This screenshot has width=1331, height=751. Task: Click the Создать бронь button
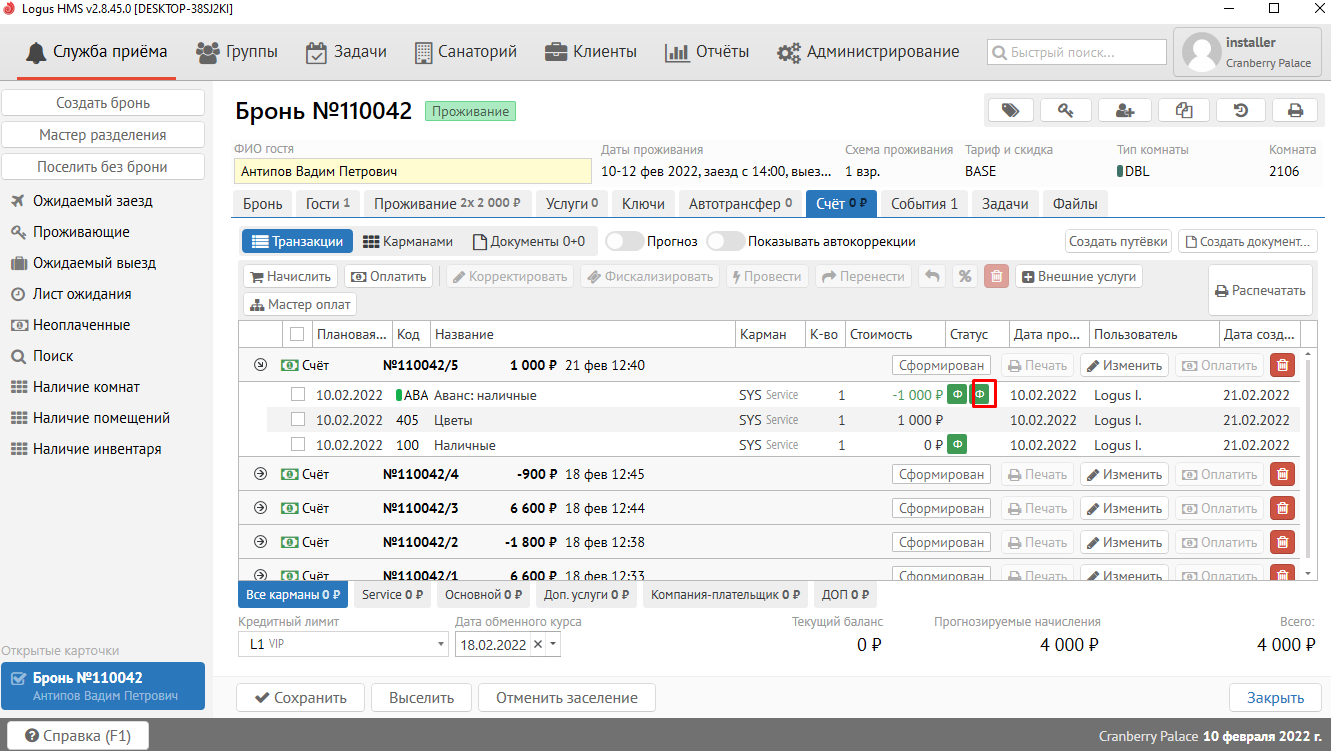coord(103,103)
